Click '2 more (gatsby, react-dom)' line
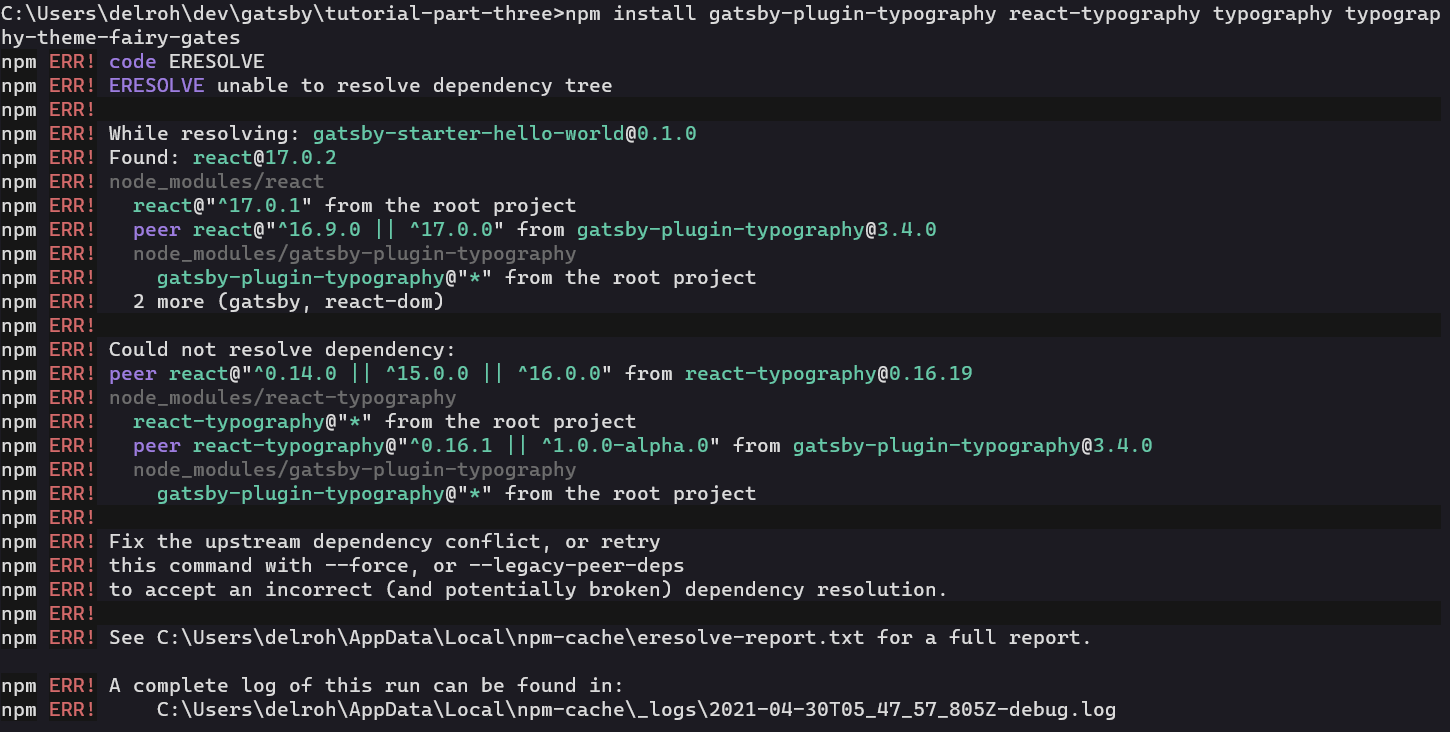The image size is (1450, 732). point(288,302)
